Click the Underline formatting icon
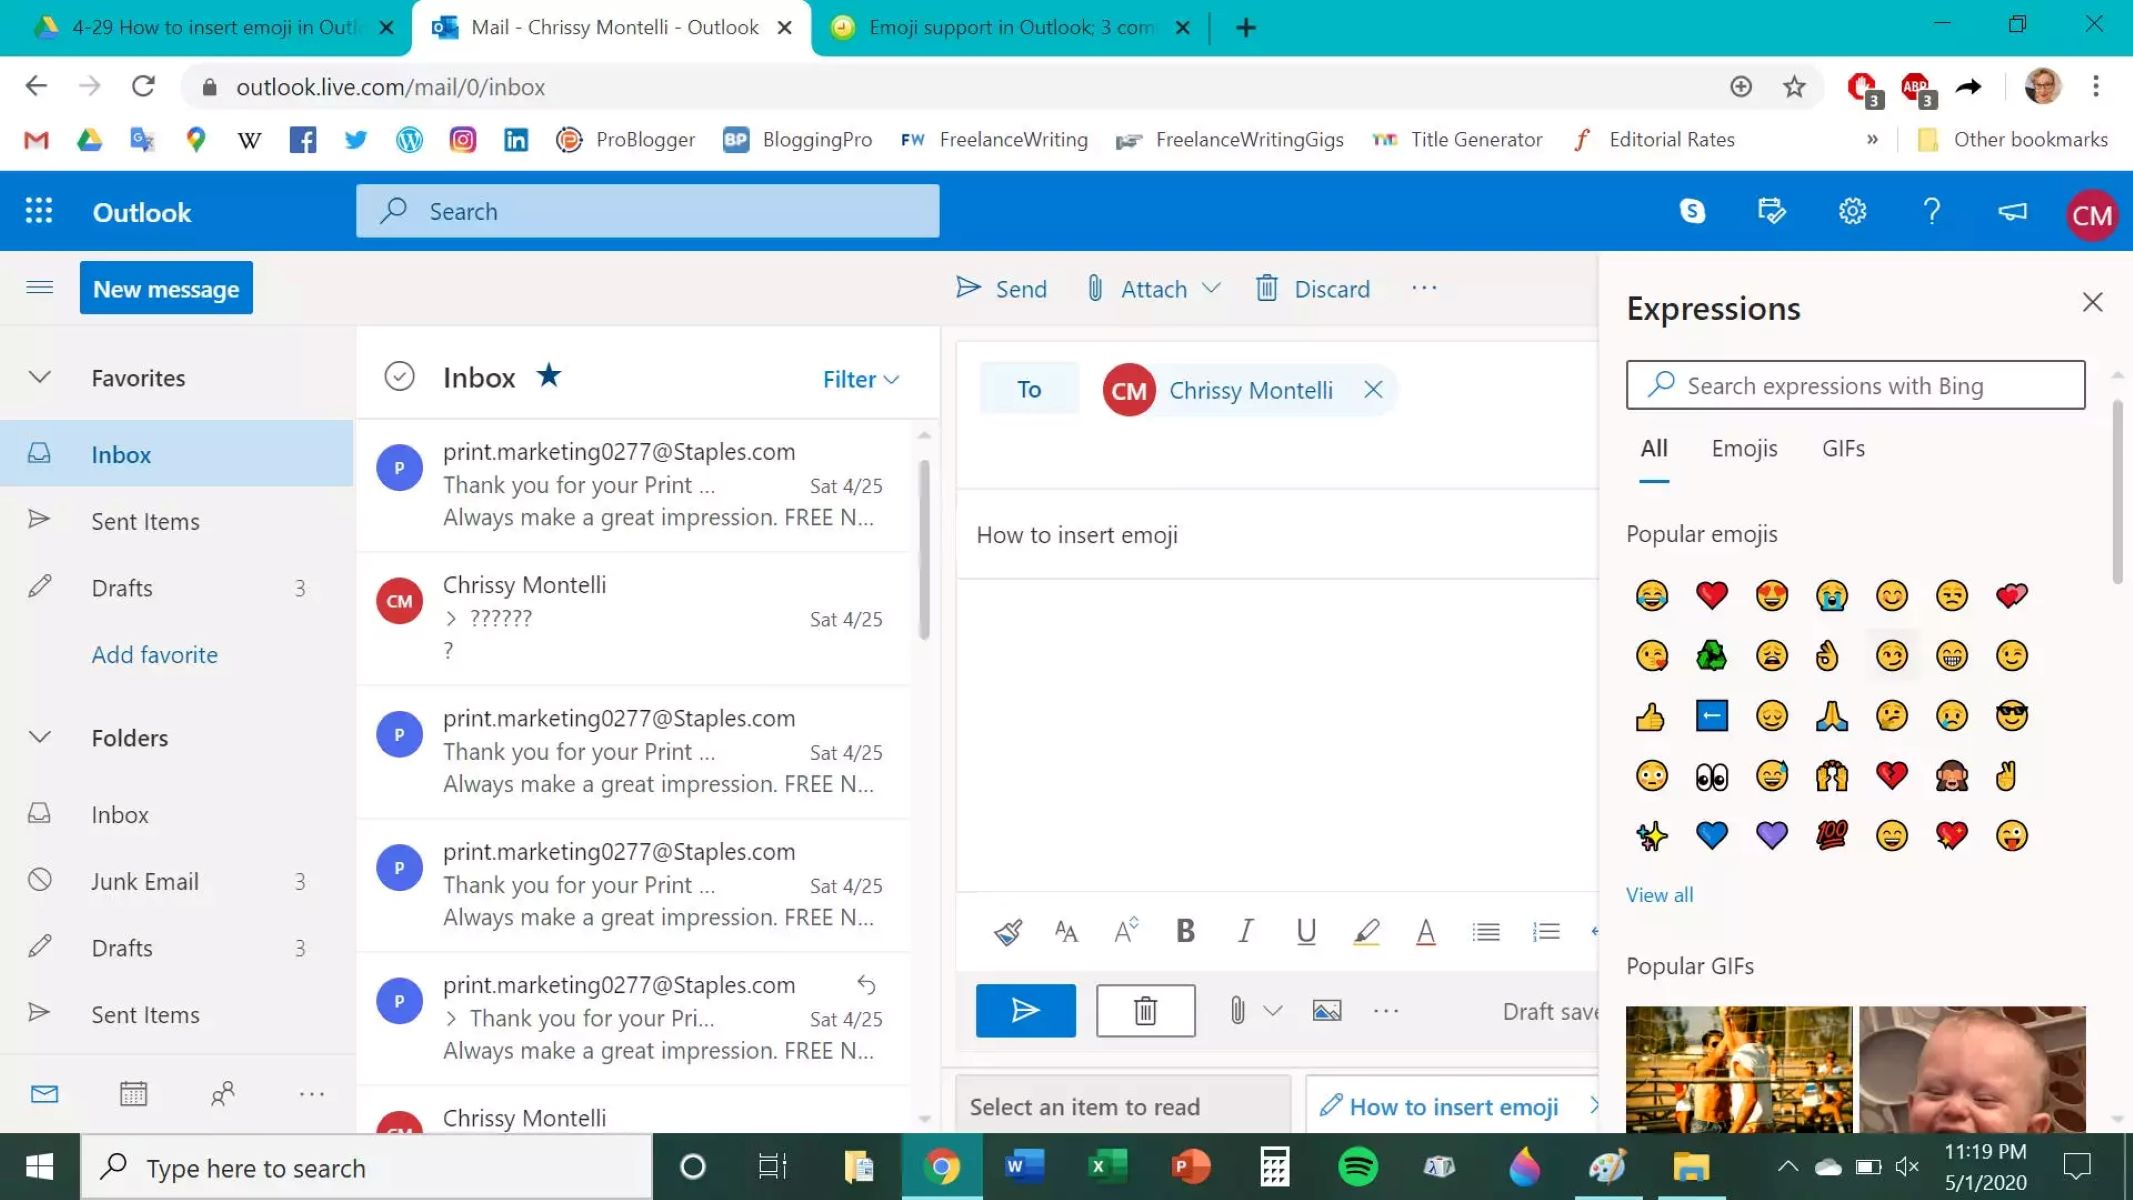This screenshot has width=2133, height=1200. pyautogui.click(x=1305, y=930)
